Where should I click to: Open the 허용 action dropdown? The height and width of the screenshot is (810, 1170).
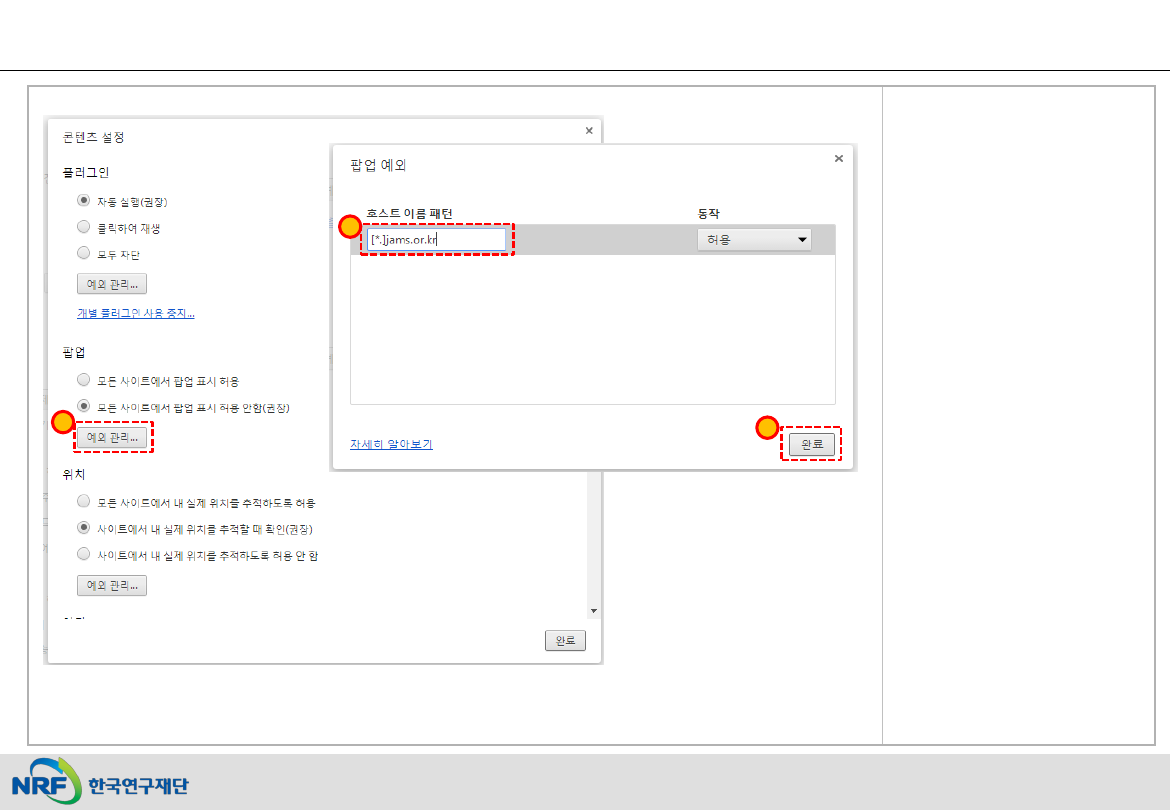pyautogui.click(x=754, y=240)
